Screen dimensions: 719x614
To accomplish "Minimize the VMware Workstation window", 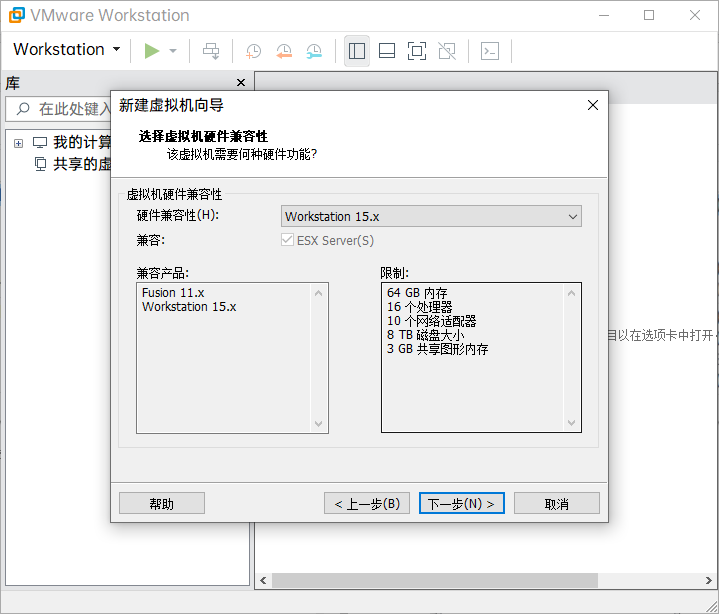I will point(604,15).
